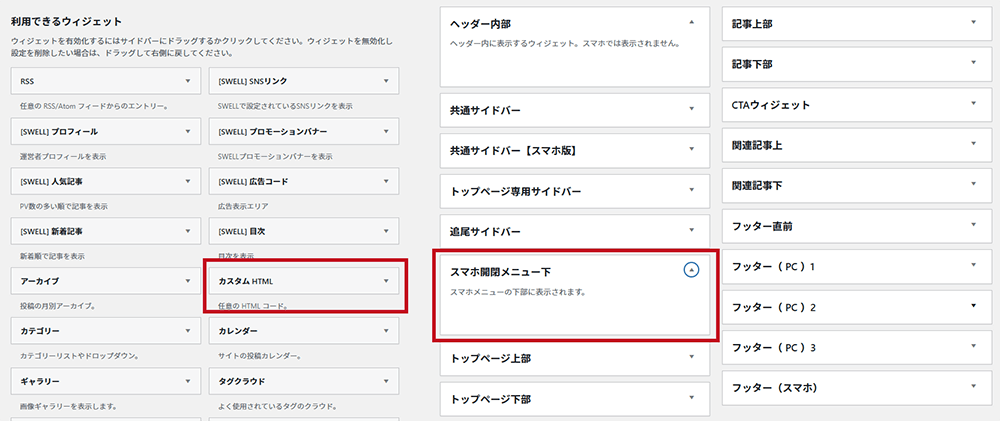Expand the アーカイブ widget arrow
This screenshot has width=1000, height=421.
tap(188, 281)
